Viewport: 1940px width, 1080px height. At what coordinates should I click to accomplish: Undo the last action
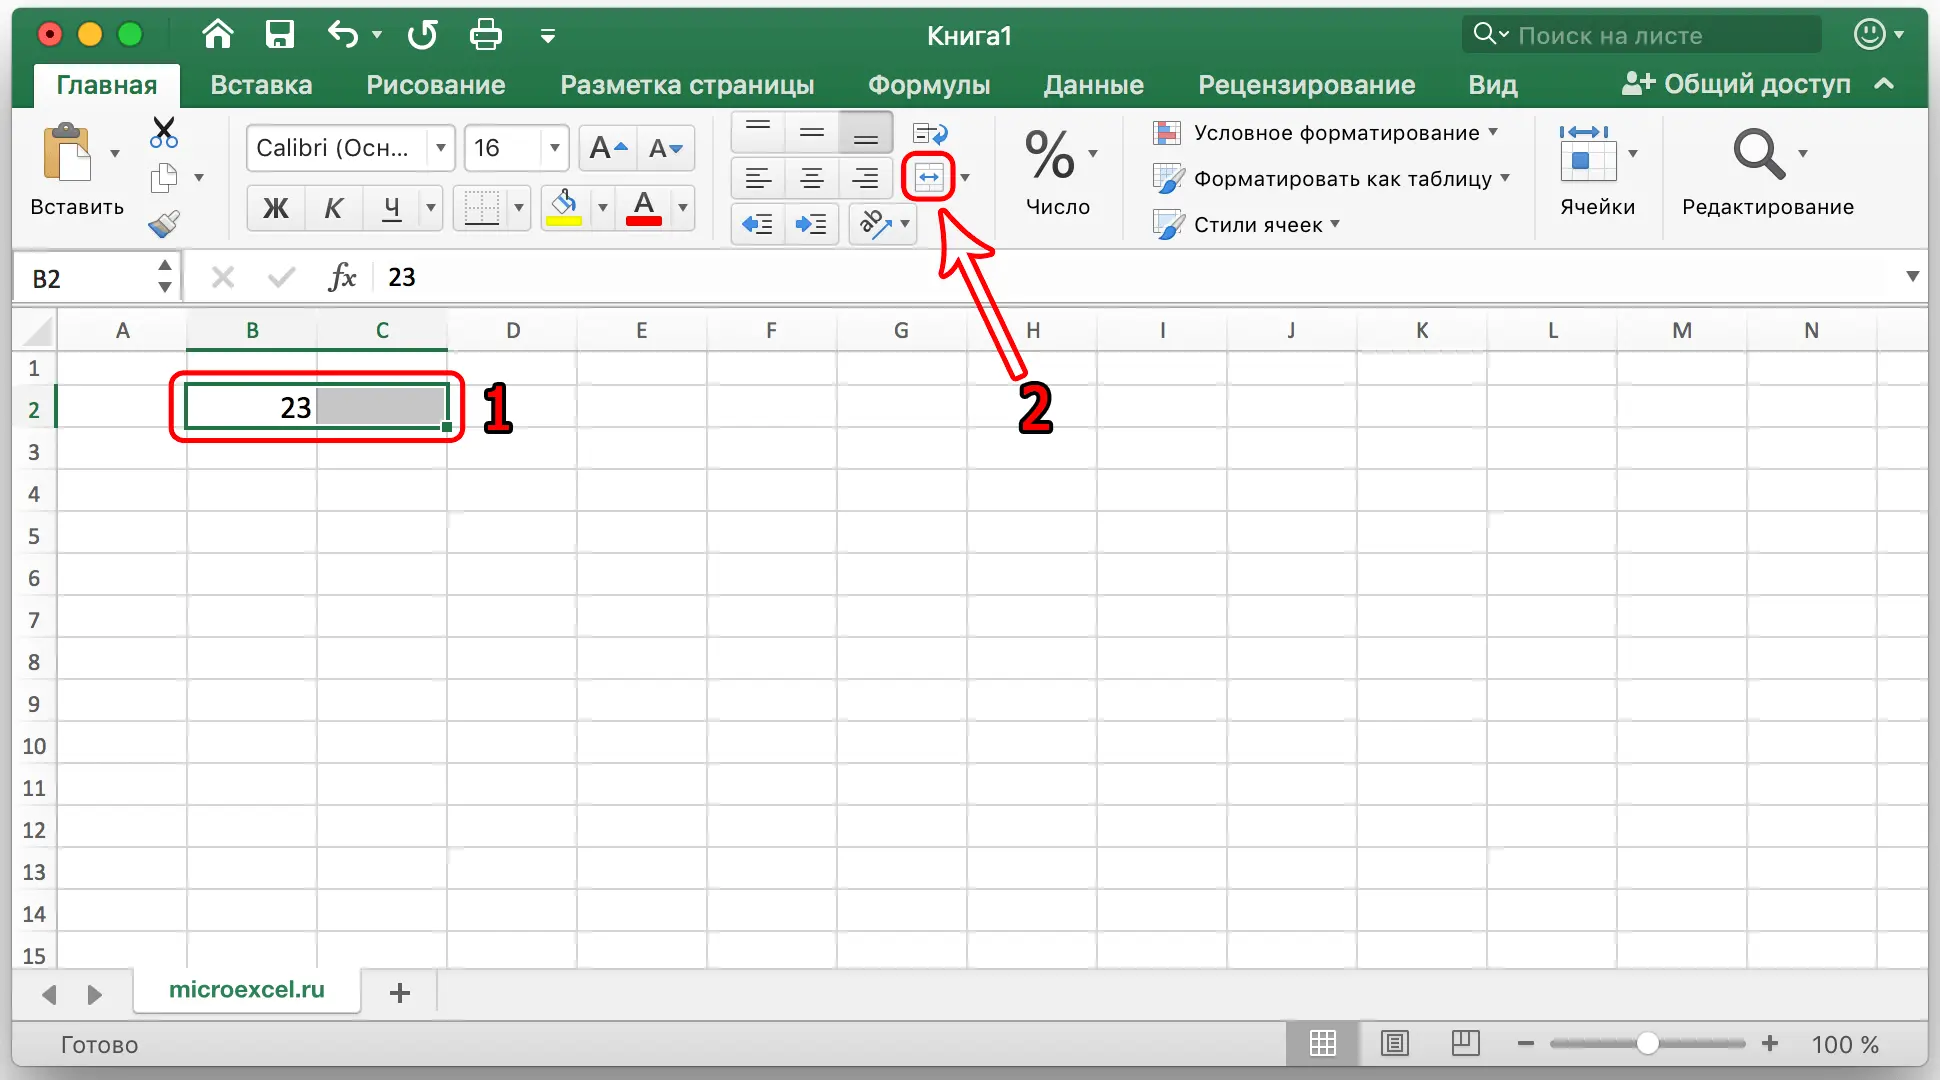point(343,36)
